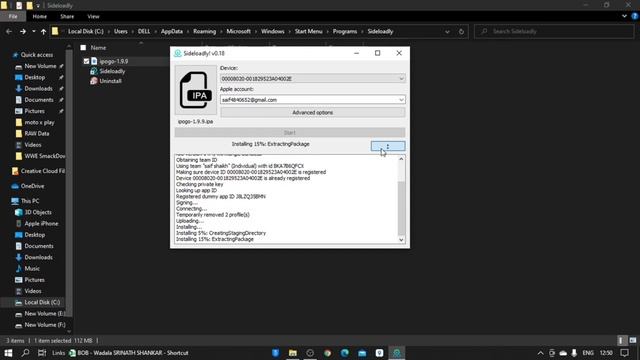This screenshot has height=360, width=640.
Task: Click AppData in the address path
Action: (x=171, y=31)
